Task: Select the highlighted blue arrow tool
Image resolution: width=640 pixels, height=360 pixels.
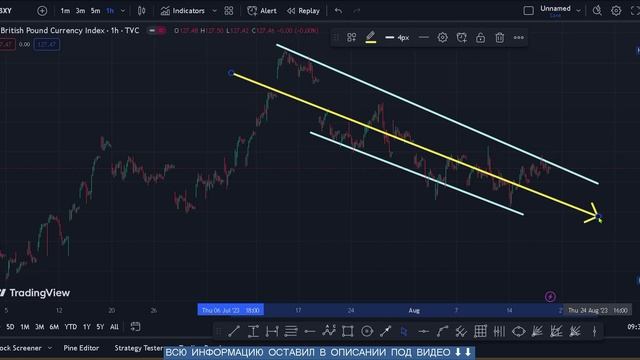Action: [404, 331]
